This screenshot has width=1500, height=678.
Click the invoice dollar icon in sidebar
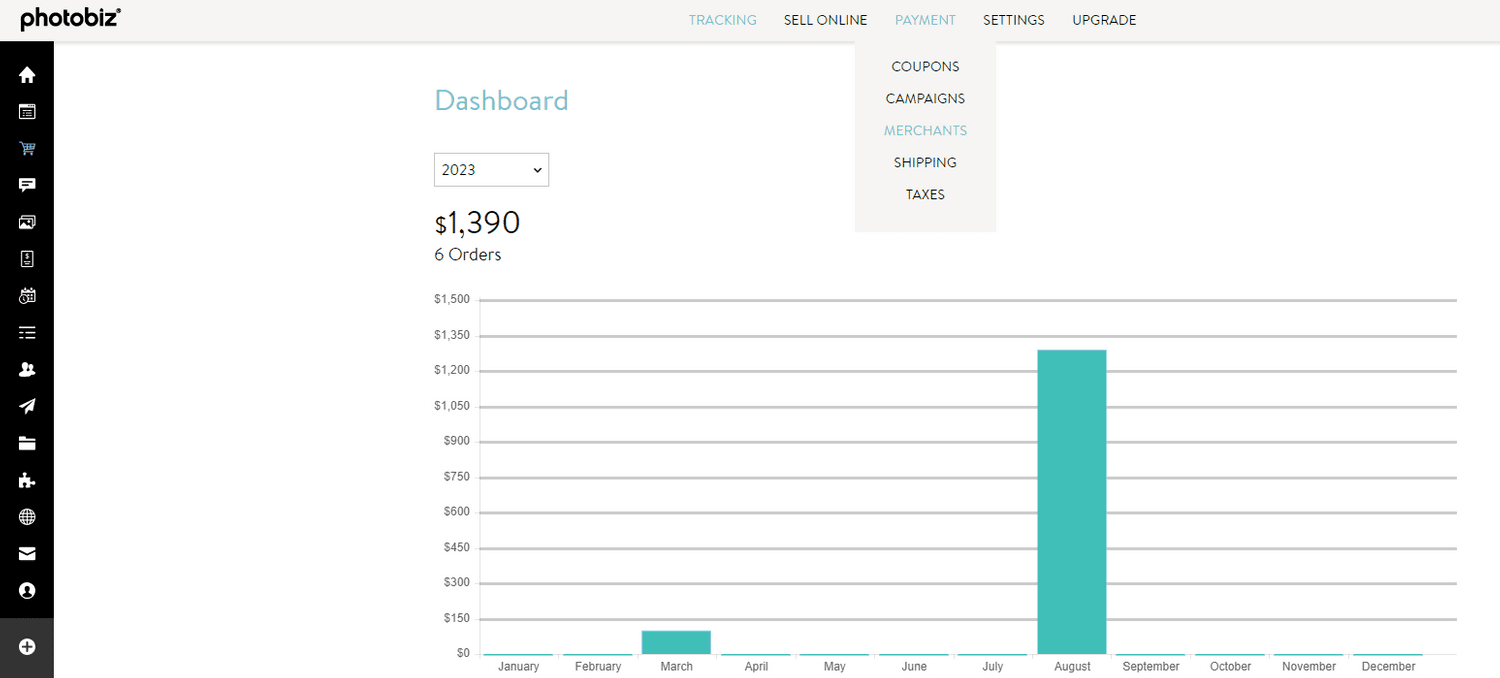[27, 259]
